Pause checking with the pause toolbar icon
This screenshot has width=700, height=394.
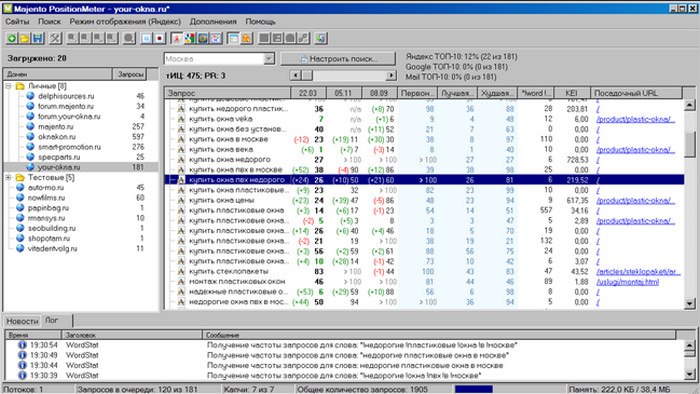coord(146,38)
